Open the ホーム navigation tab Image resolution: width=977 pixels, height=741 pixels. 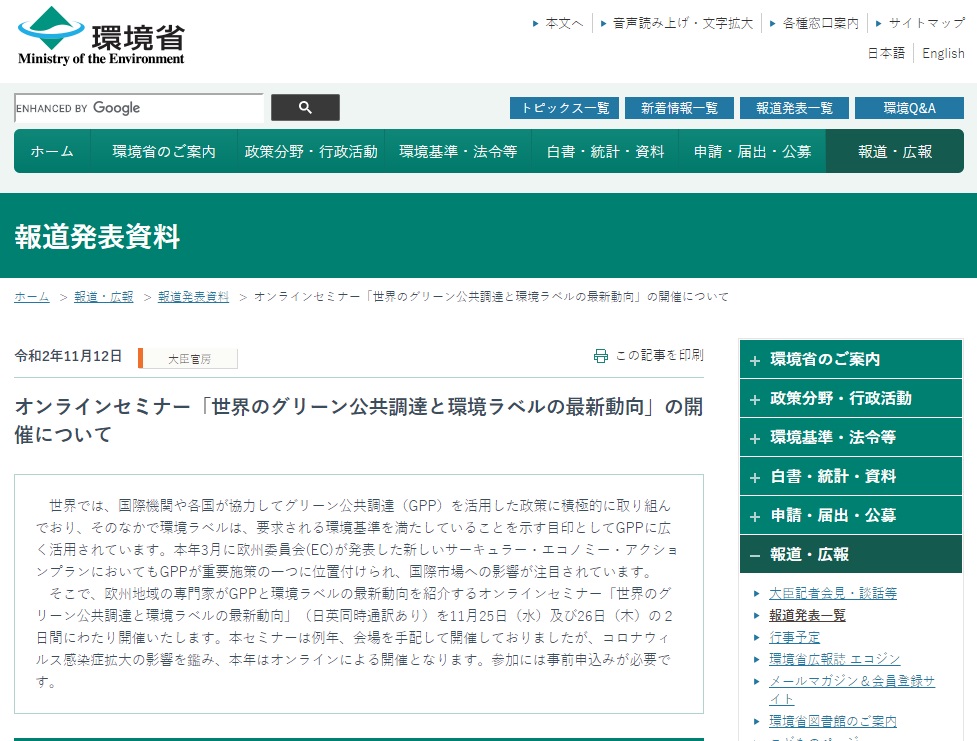point(52,152)
